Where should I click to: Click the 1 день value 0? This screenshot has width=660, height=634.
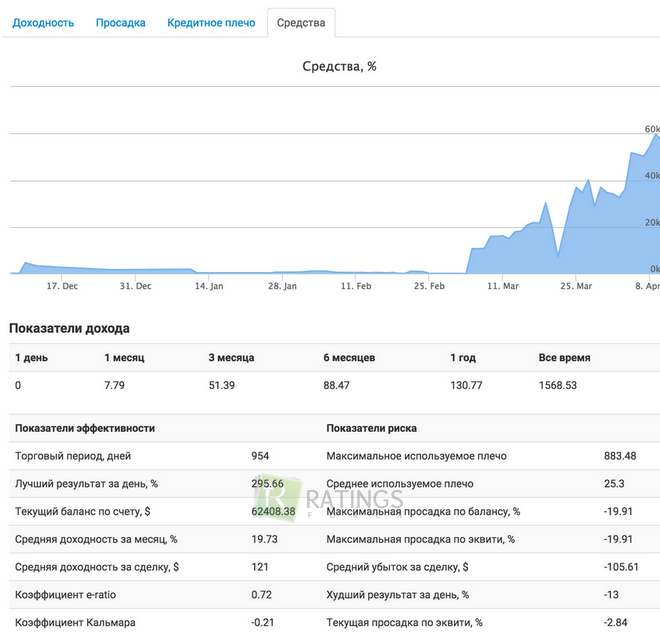(18, 385)
